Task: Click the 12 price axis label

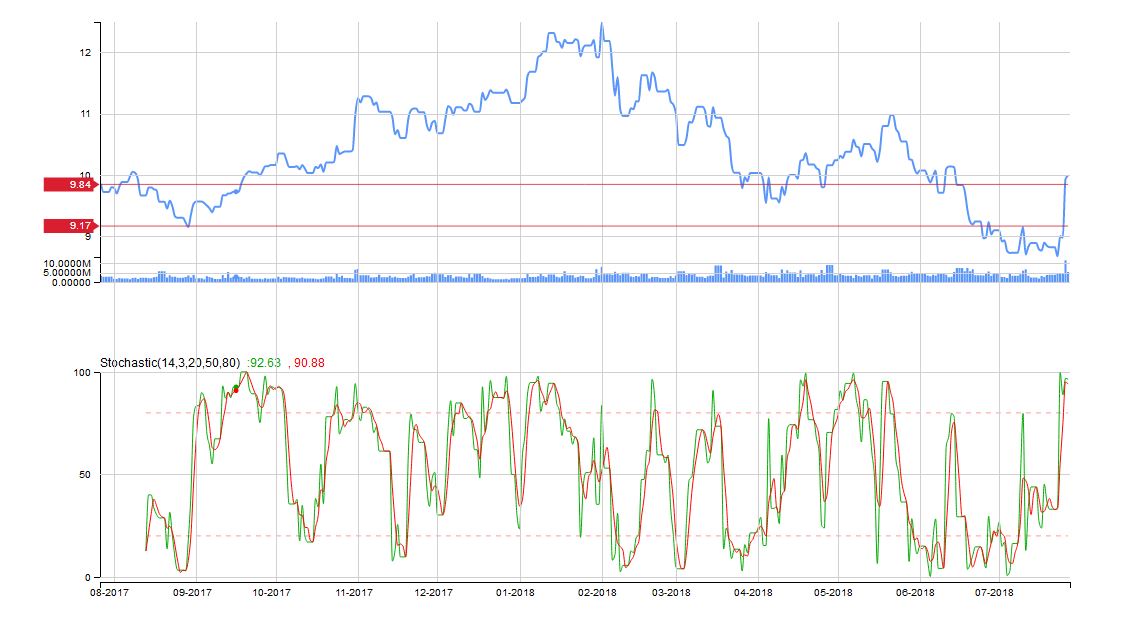Action: (x=85, y=52)
